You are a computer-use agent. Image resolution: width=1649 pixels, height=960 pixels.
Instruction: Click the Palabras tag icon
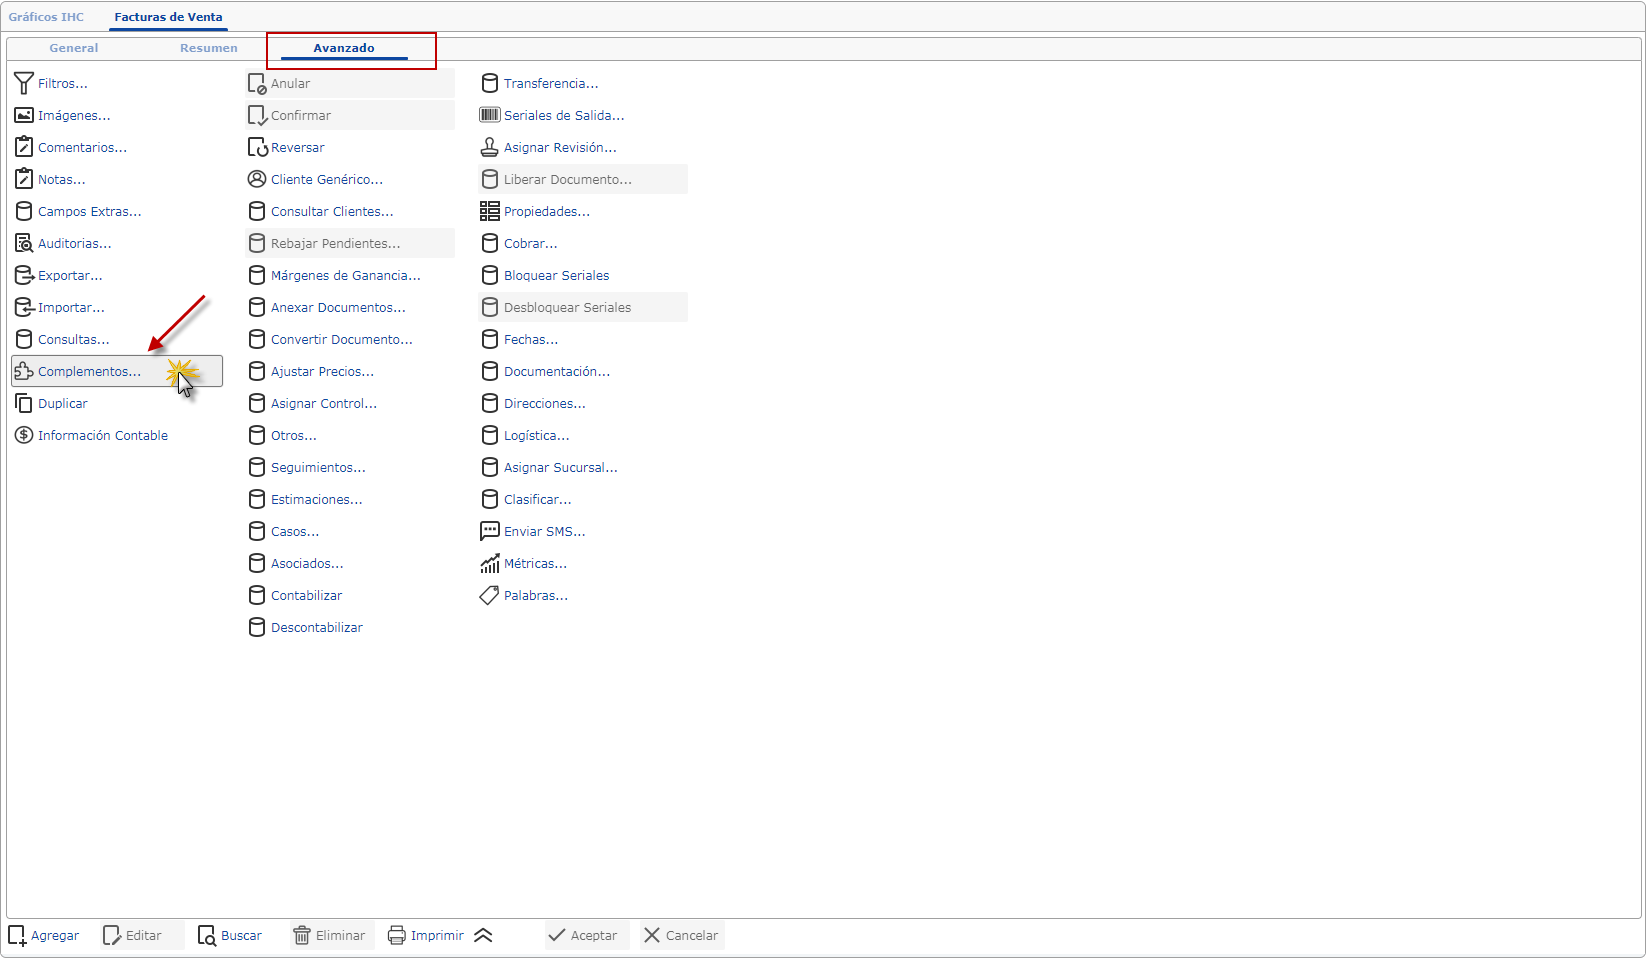(x=489, y=596)
